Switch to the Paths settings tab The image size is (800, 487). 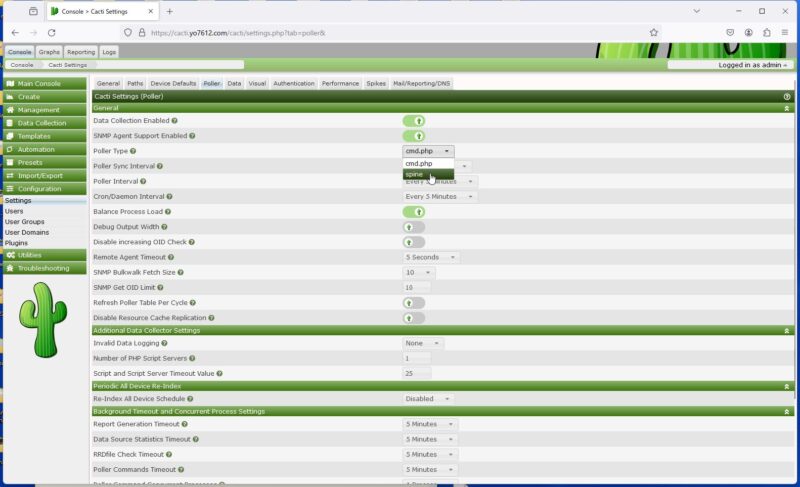click(135, 84)
